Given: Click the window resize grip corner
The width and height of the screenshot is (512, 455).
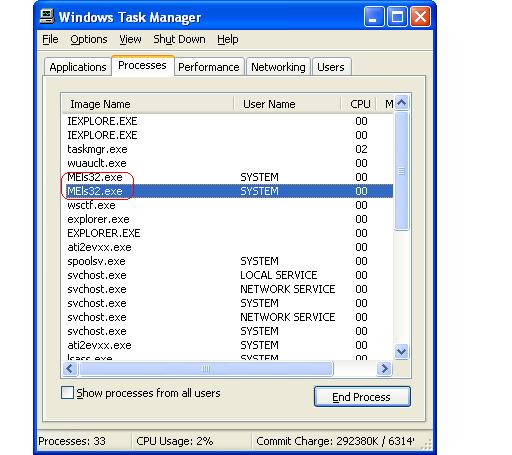Looking at the screenshot, I should 426,444.
